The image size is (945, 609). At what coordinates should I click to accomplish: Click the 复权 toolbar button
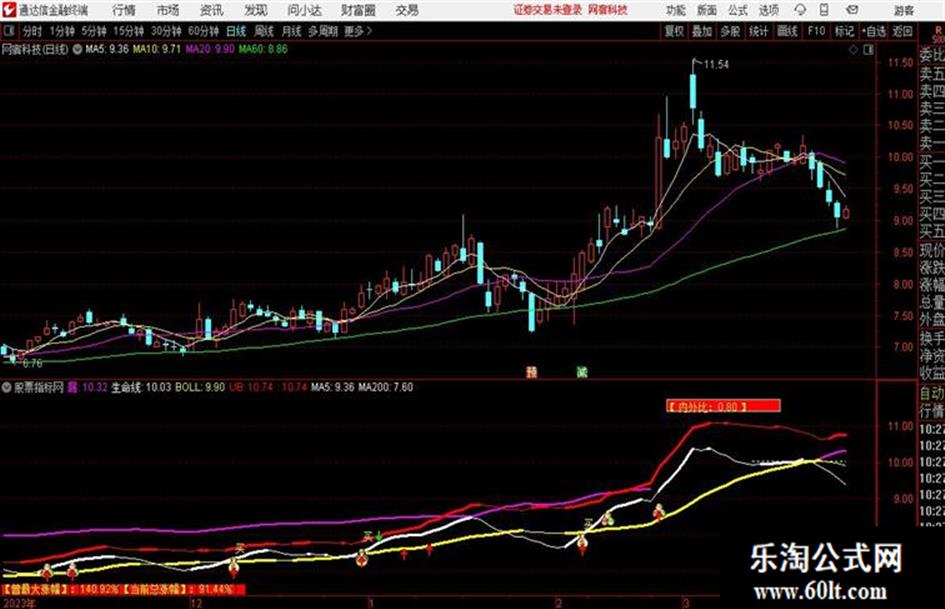point(674,31)
